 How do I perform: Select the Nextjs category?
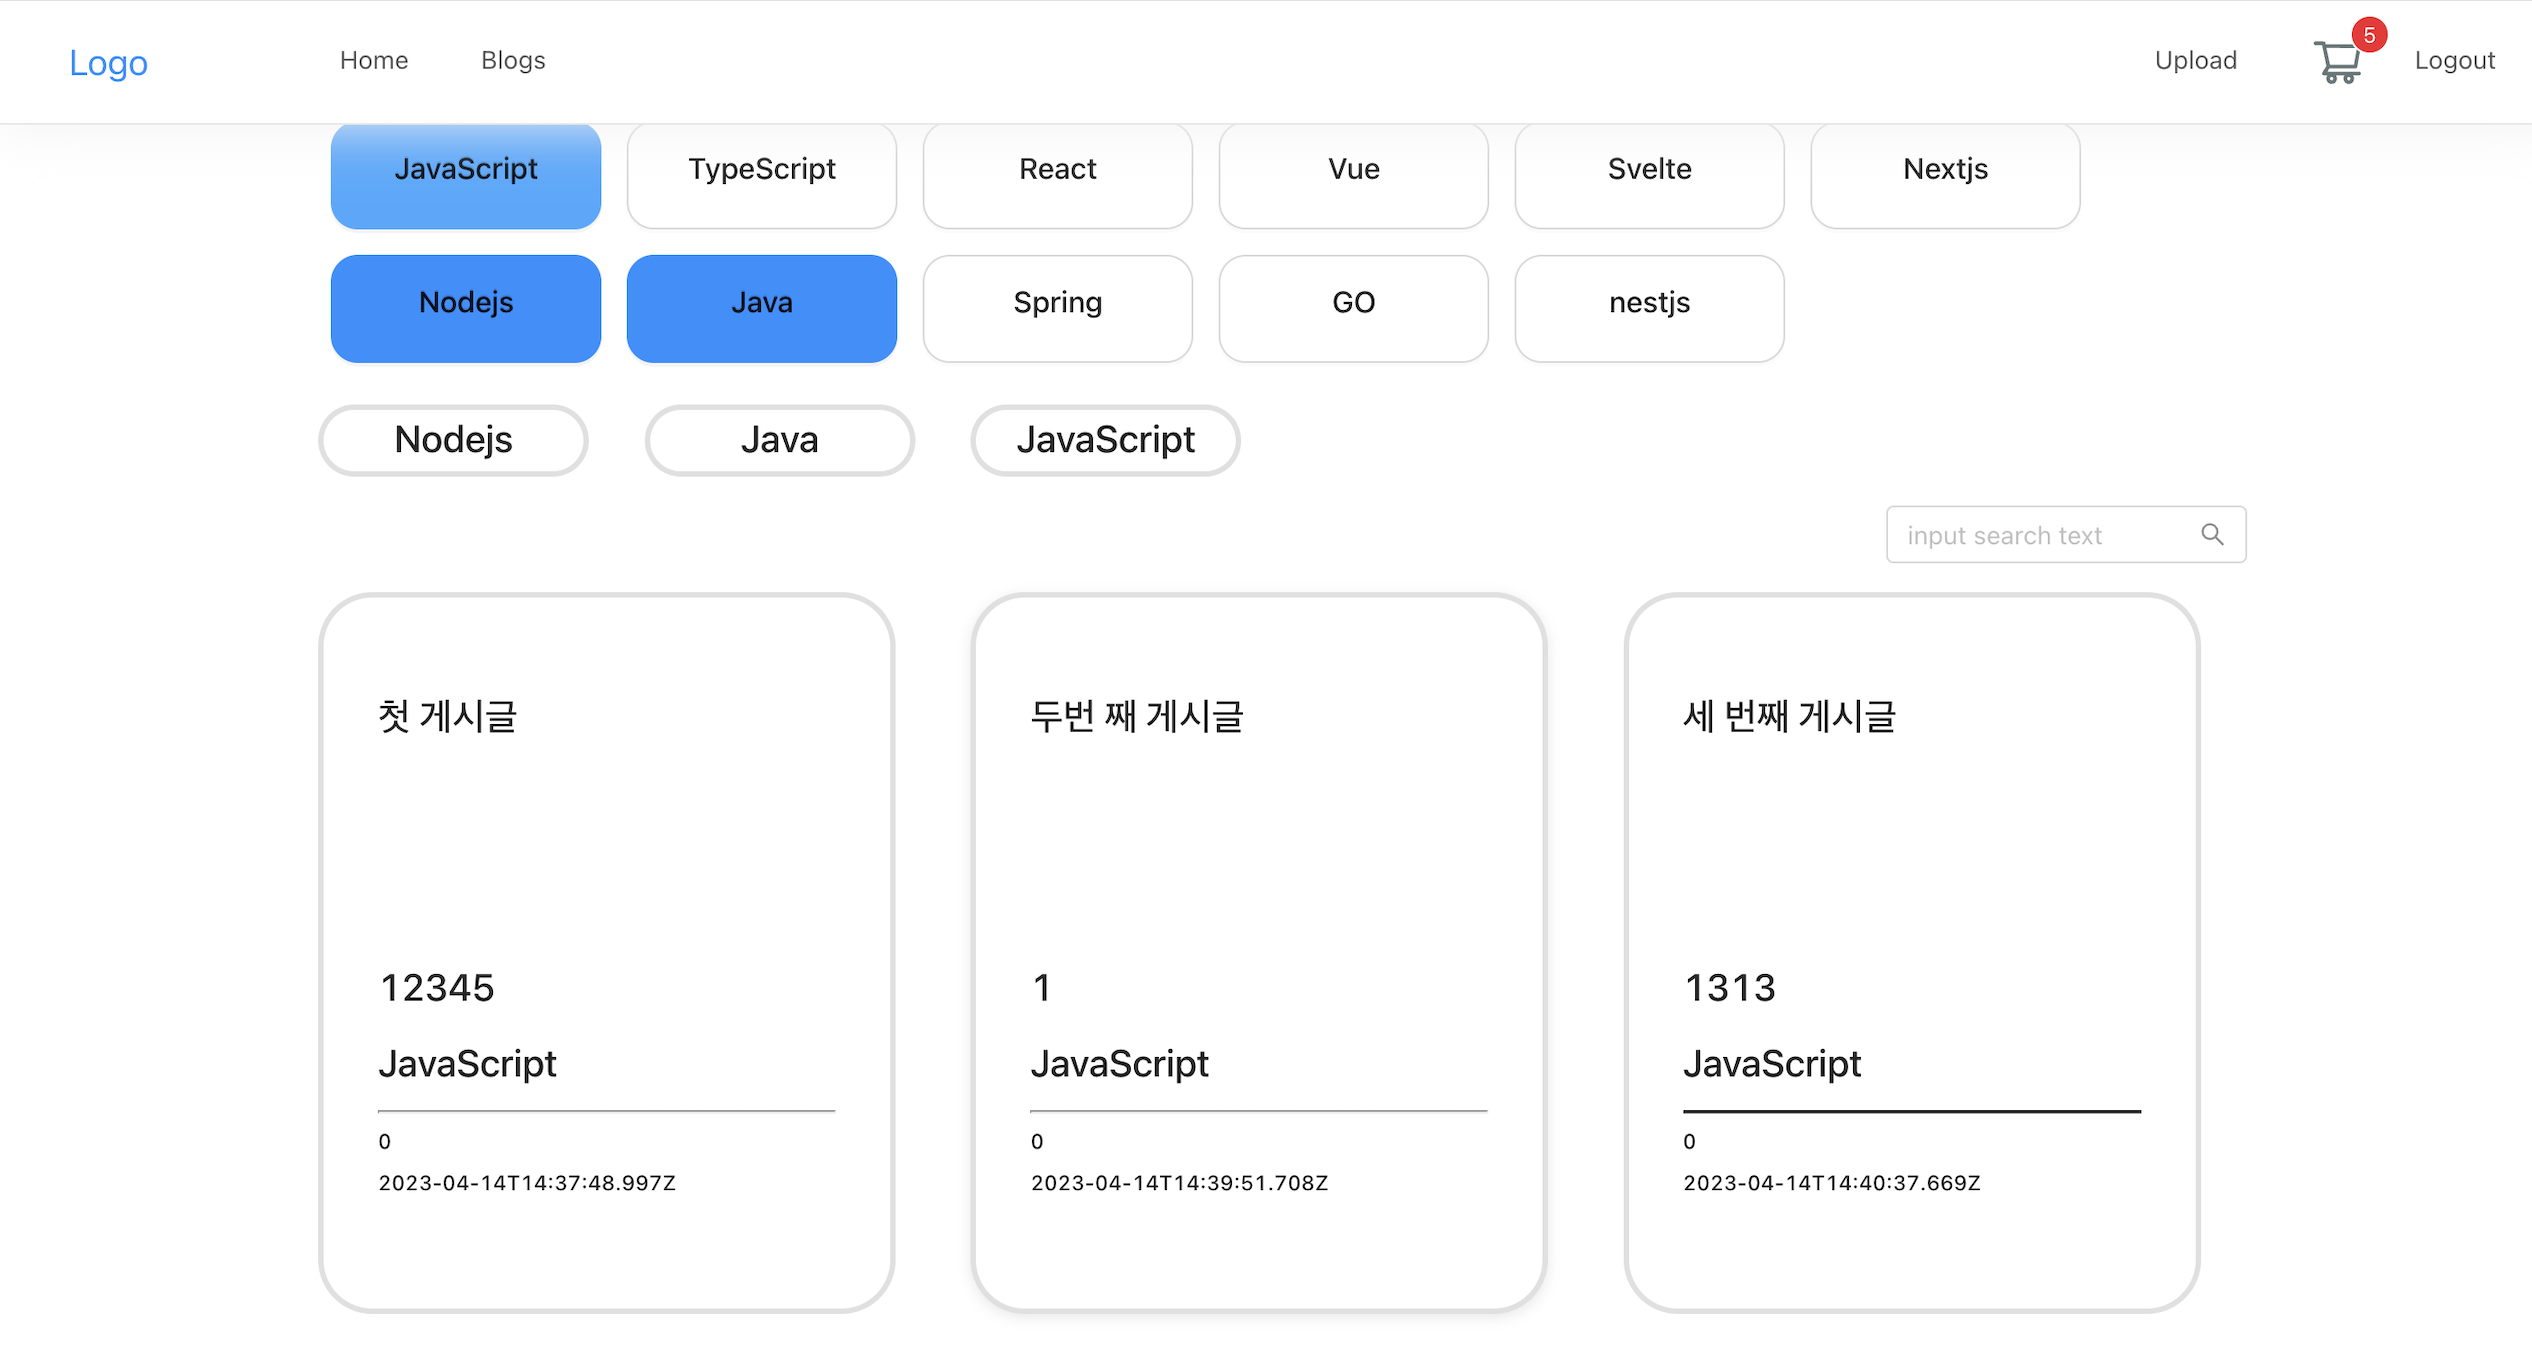pyautogui.click(x=1945, y=168)
